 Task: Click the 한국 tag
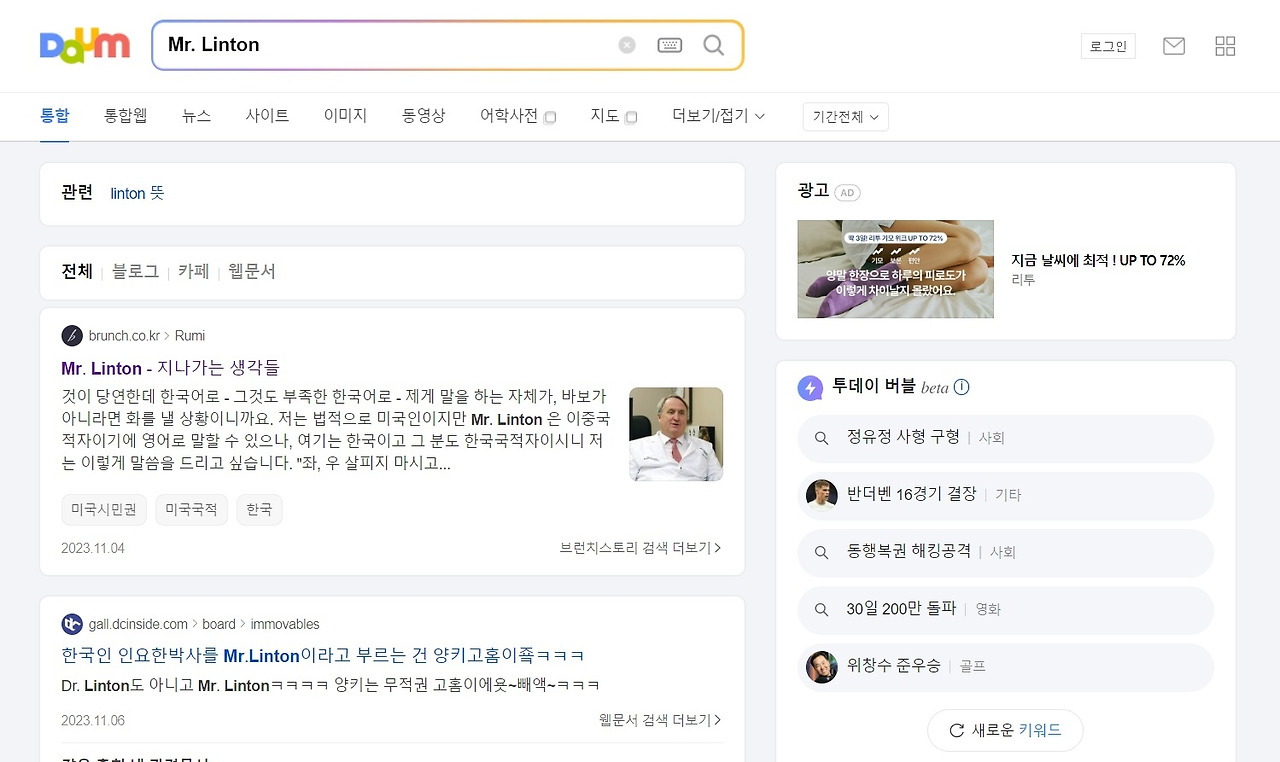(259, 509)
